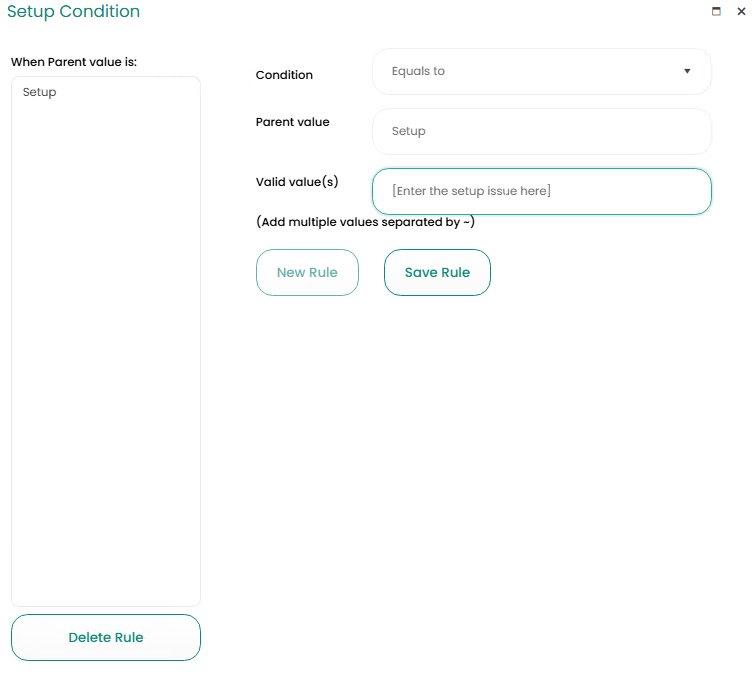
Task: Click the 'Condition' field label
Action: [284, 75]
